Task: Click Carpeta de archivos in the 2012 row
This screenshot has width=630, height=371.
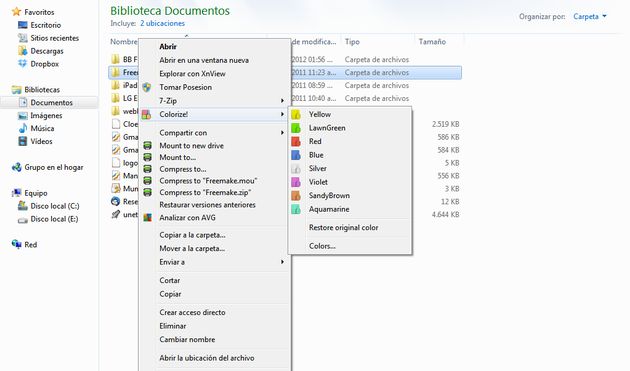Action: [x=377, y=59]
